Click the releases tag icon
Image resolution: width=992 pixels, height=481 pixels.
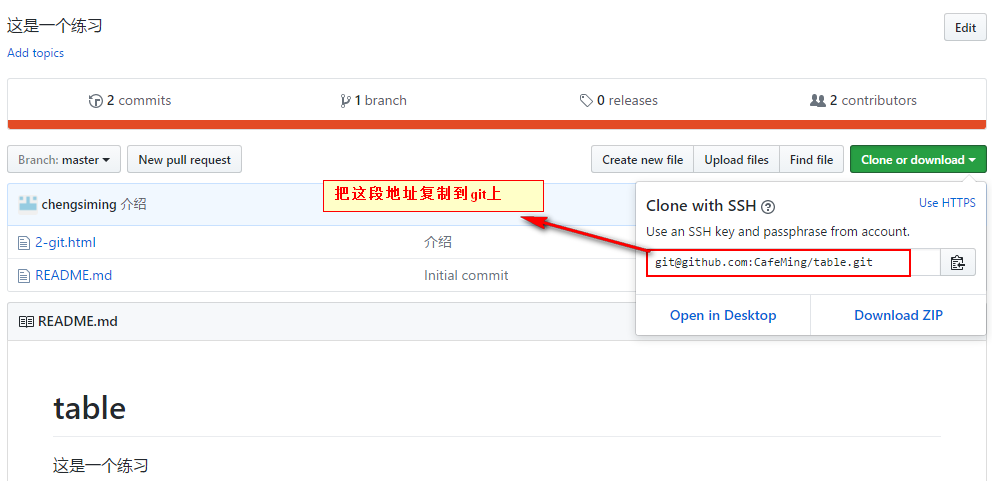tap(586, 101)
